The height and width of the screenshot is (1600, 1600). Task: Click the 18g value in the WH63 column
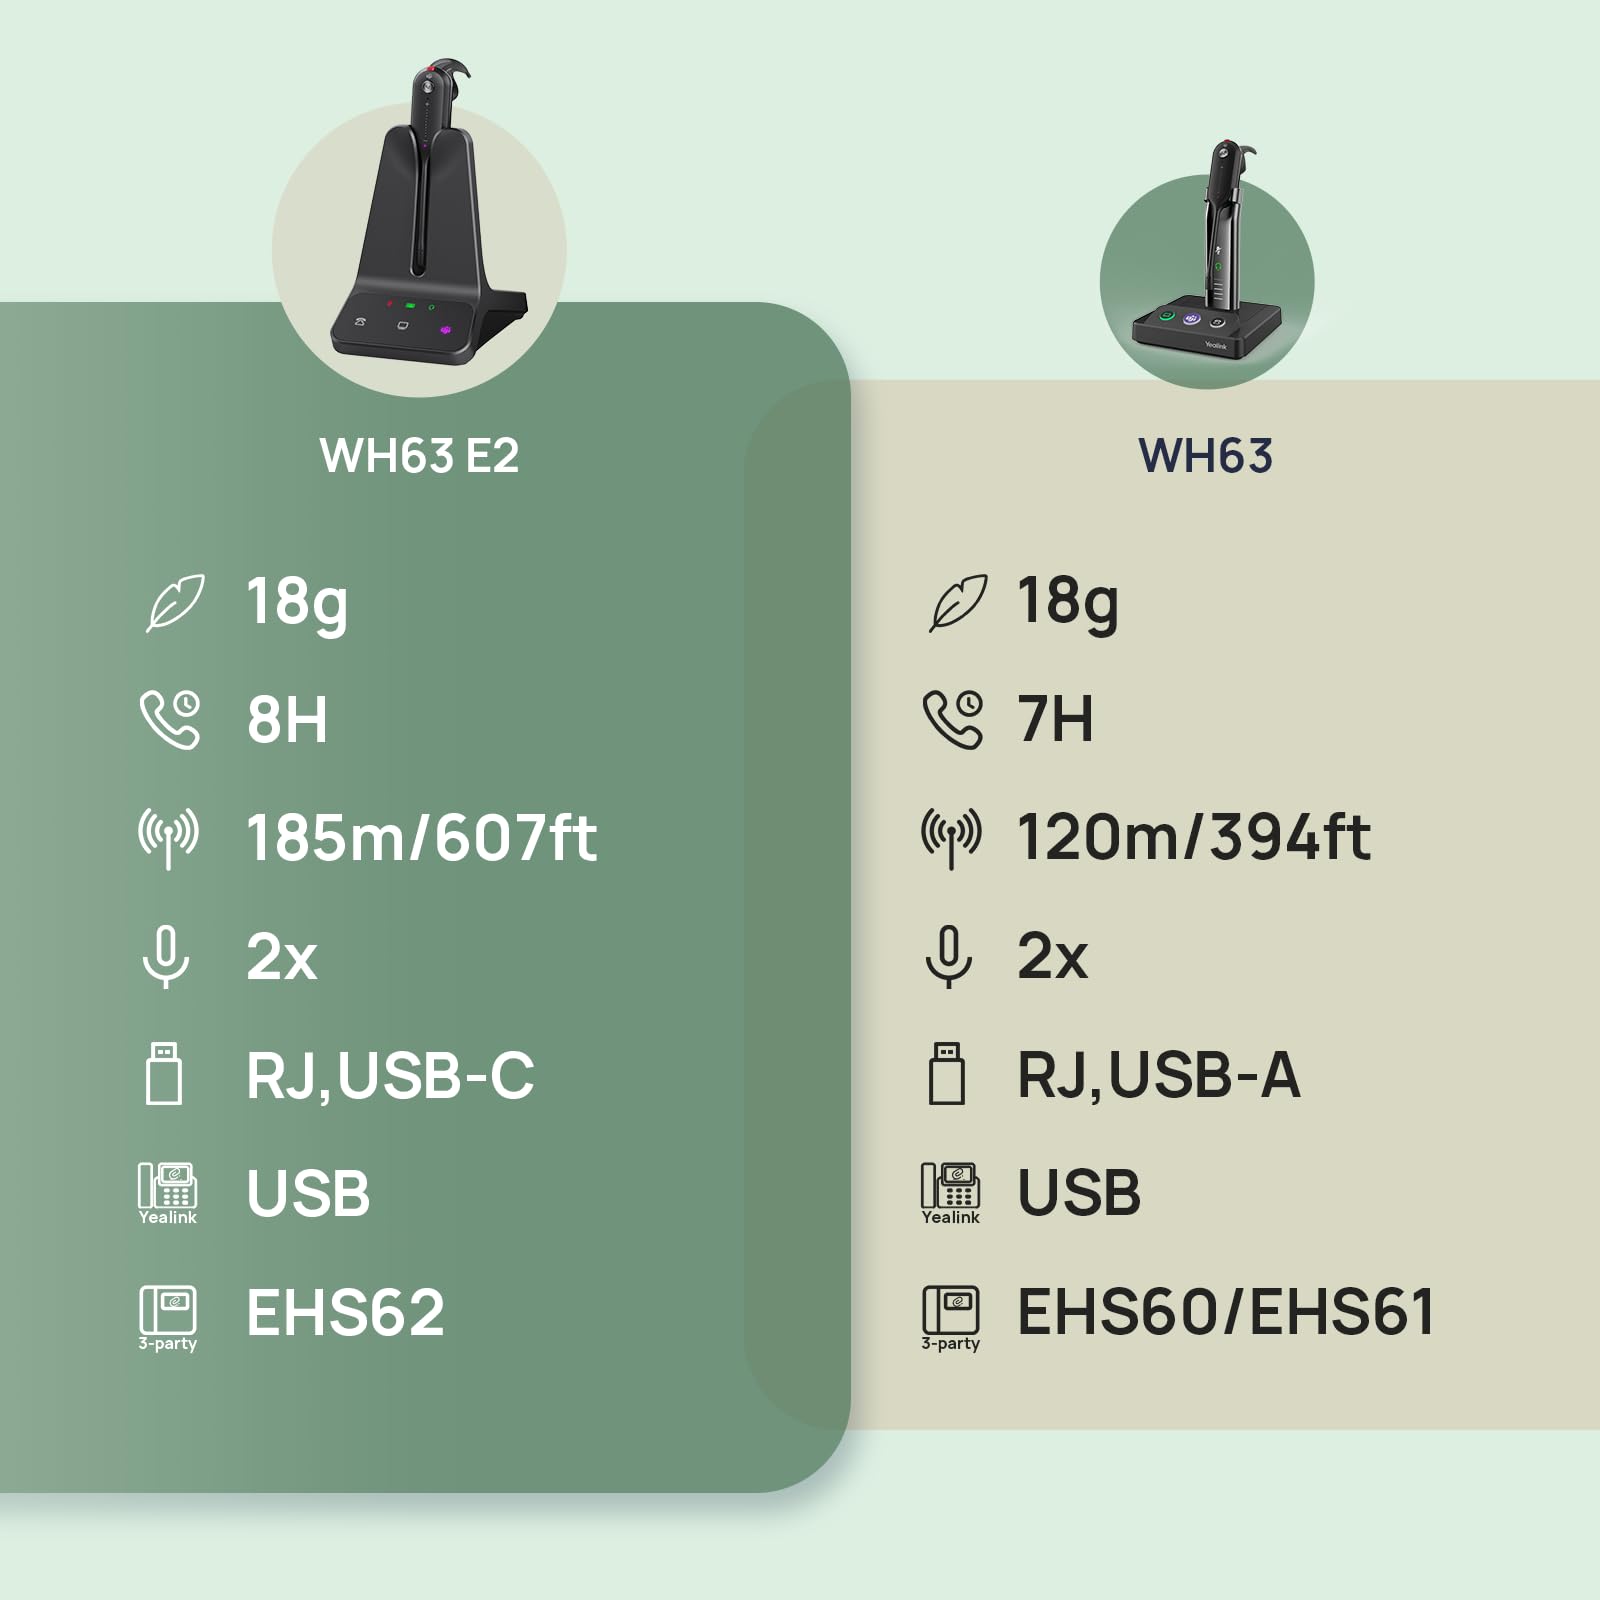1068,603
